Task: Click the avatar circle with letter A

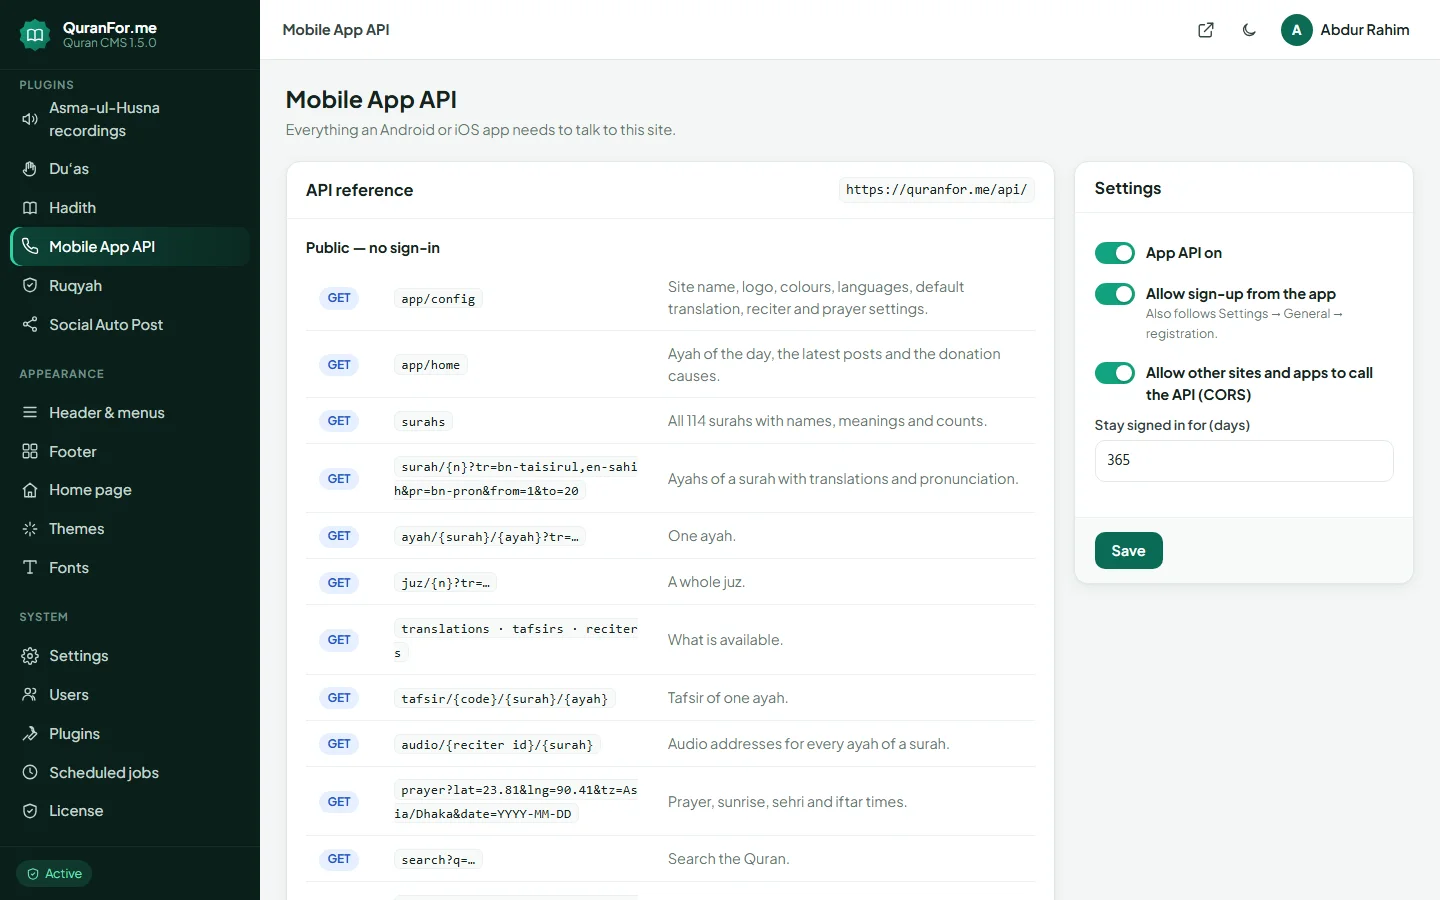Action: click(x=1296, y=30)
